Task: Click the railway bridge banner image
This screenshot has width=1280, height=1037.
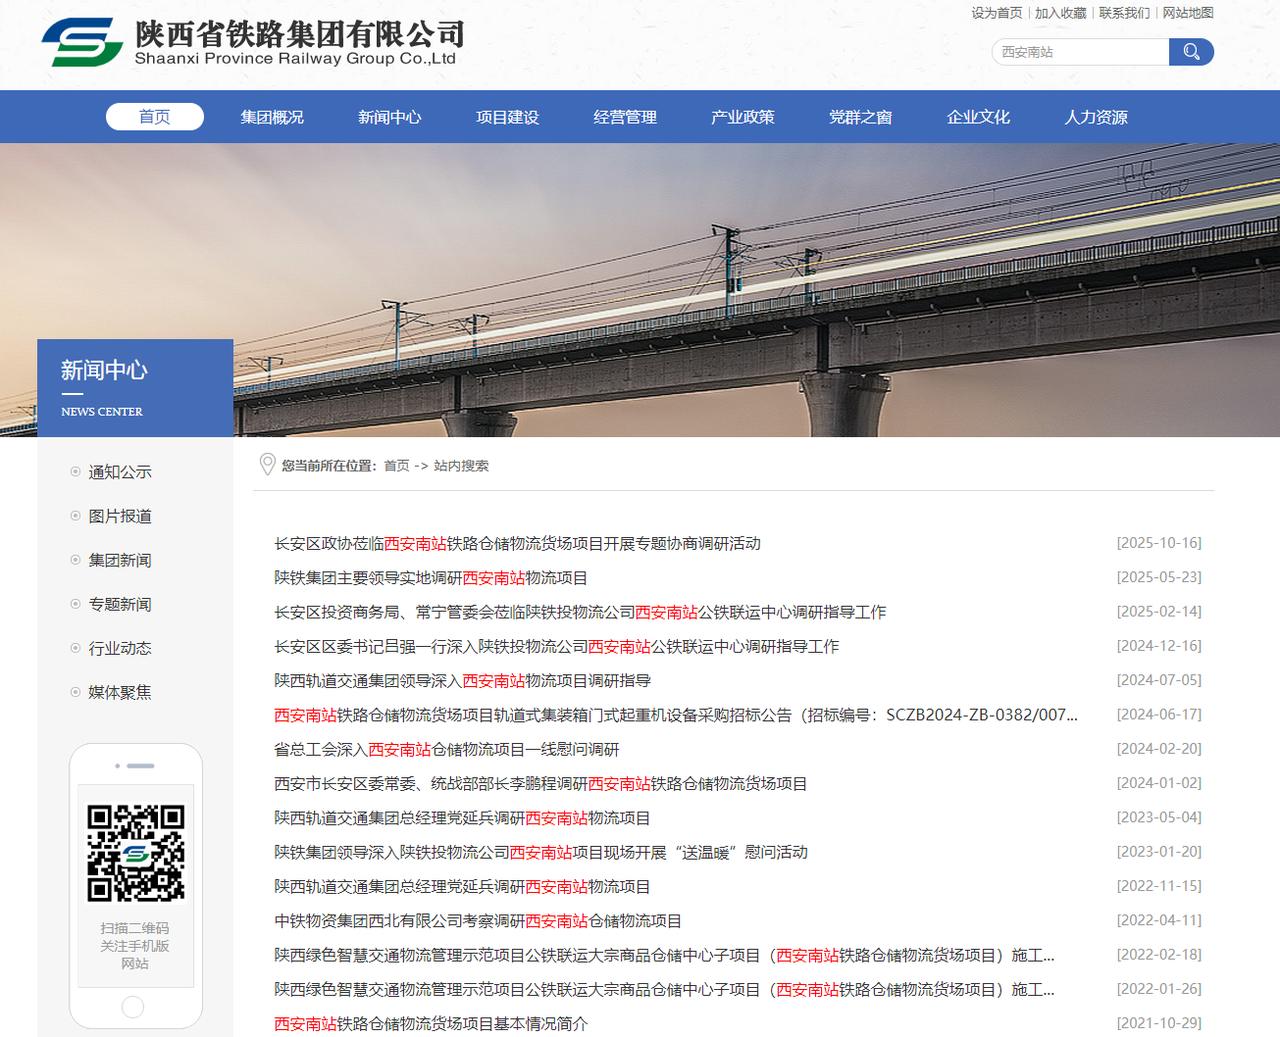Action: tap(640, 290)
